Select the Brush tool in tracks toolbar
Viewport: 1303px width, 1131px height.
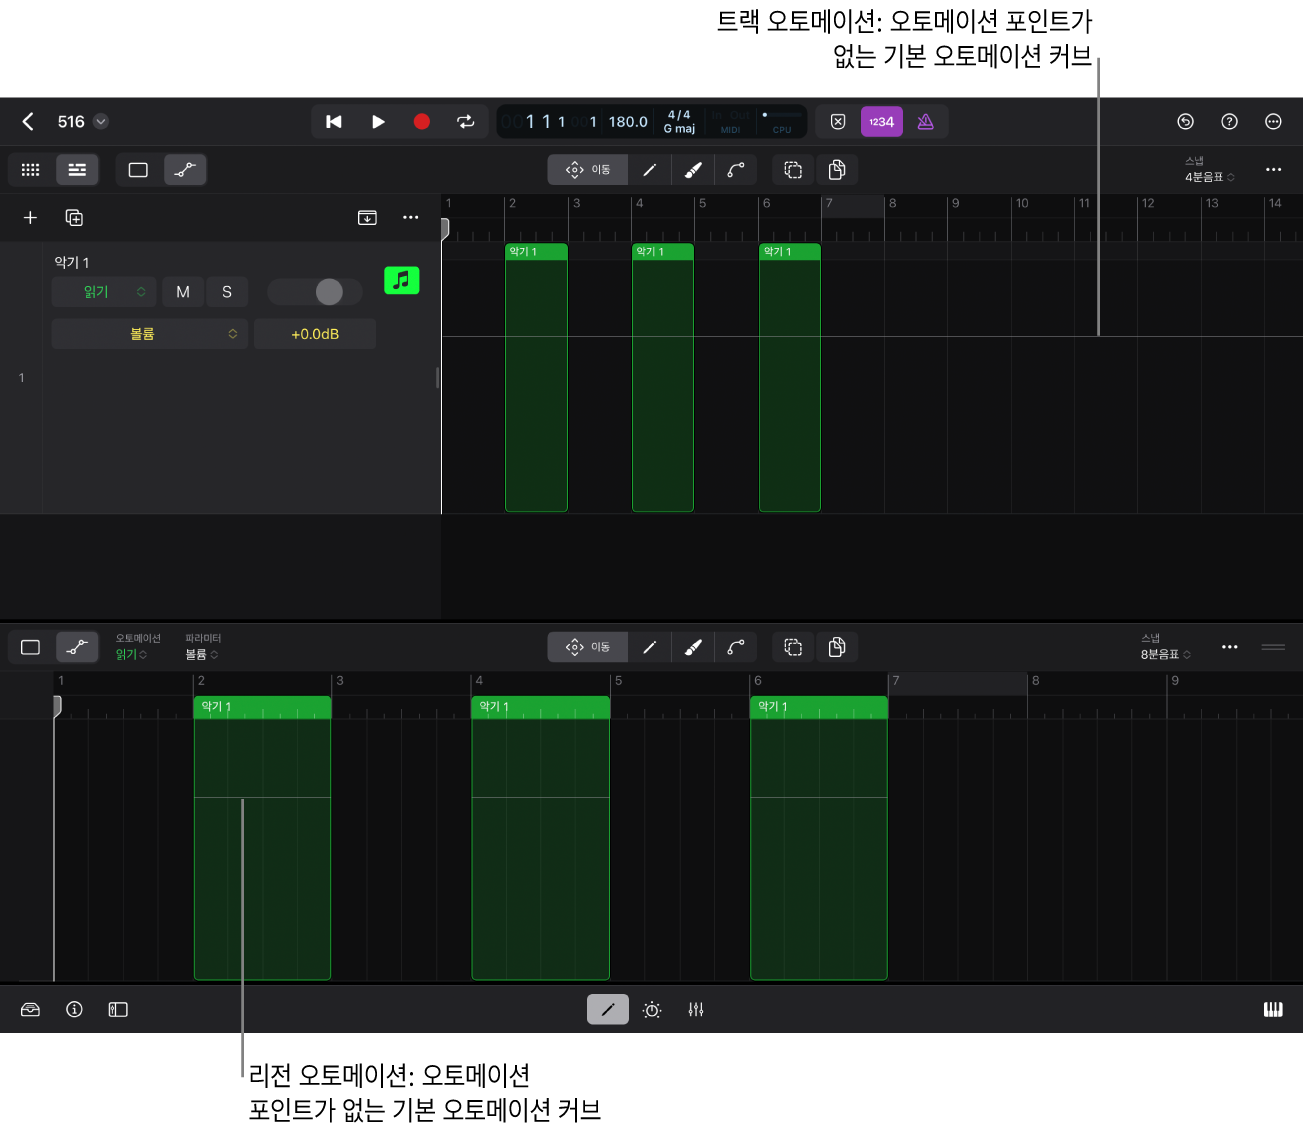pyautogui.click(x=693, y=170)
